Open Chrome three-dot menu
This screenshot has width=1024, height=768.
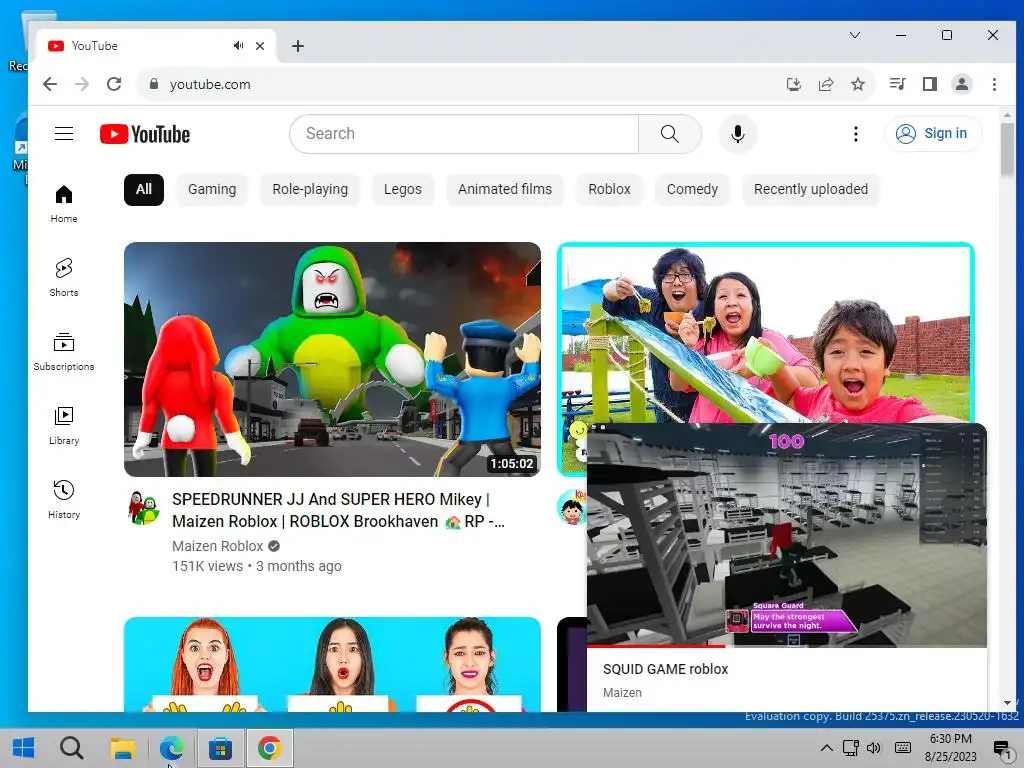(994, 84)
